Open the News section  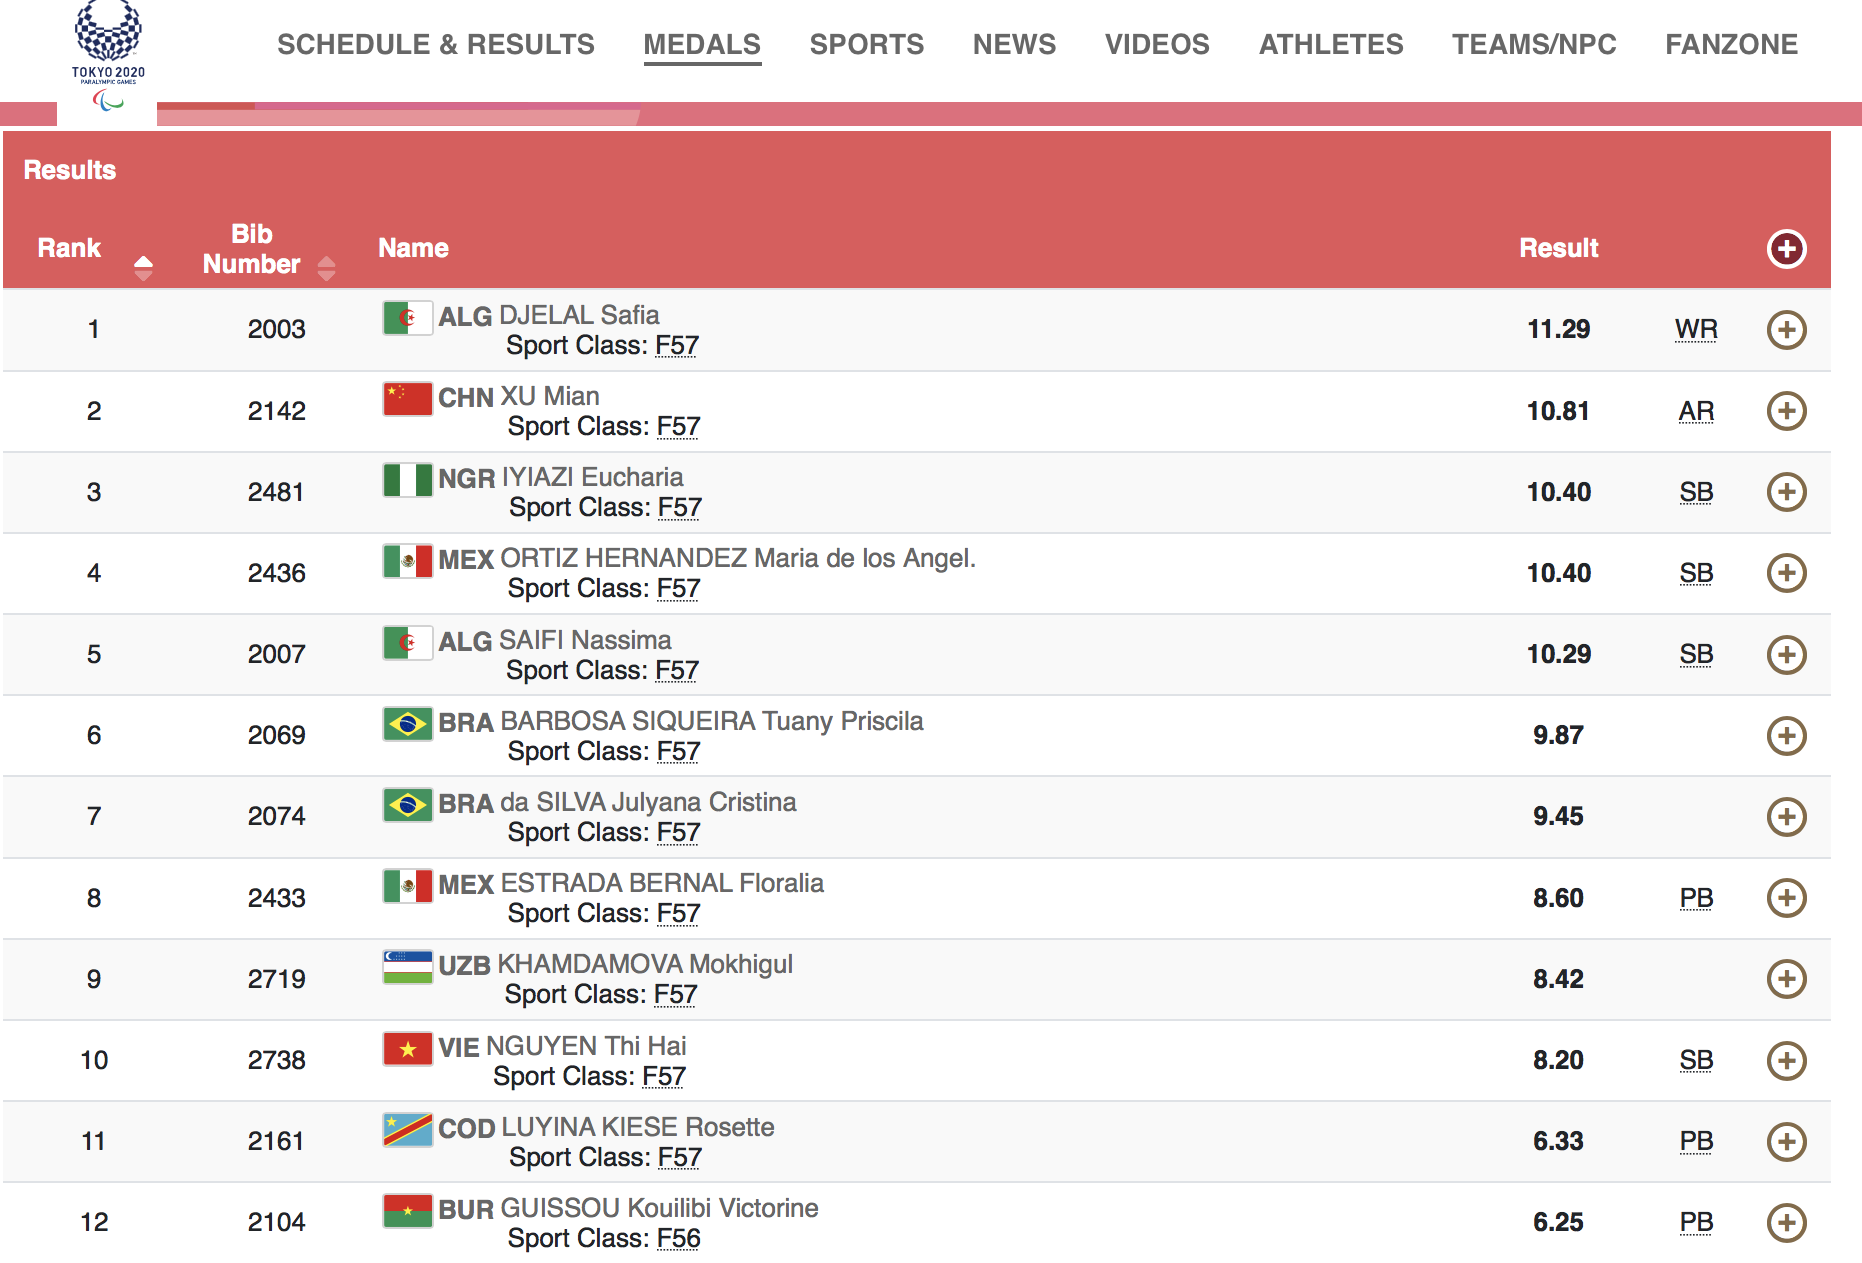tap(1014, 44)
